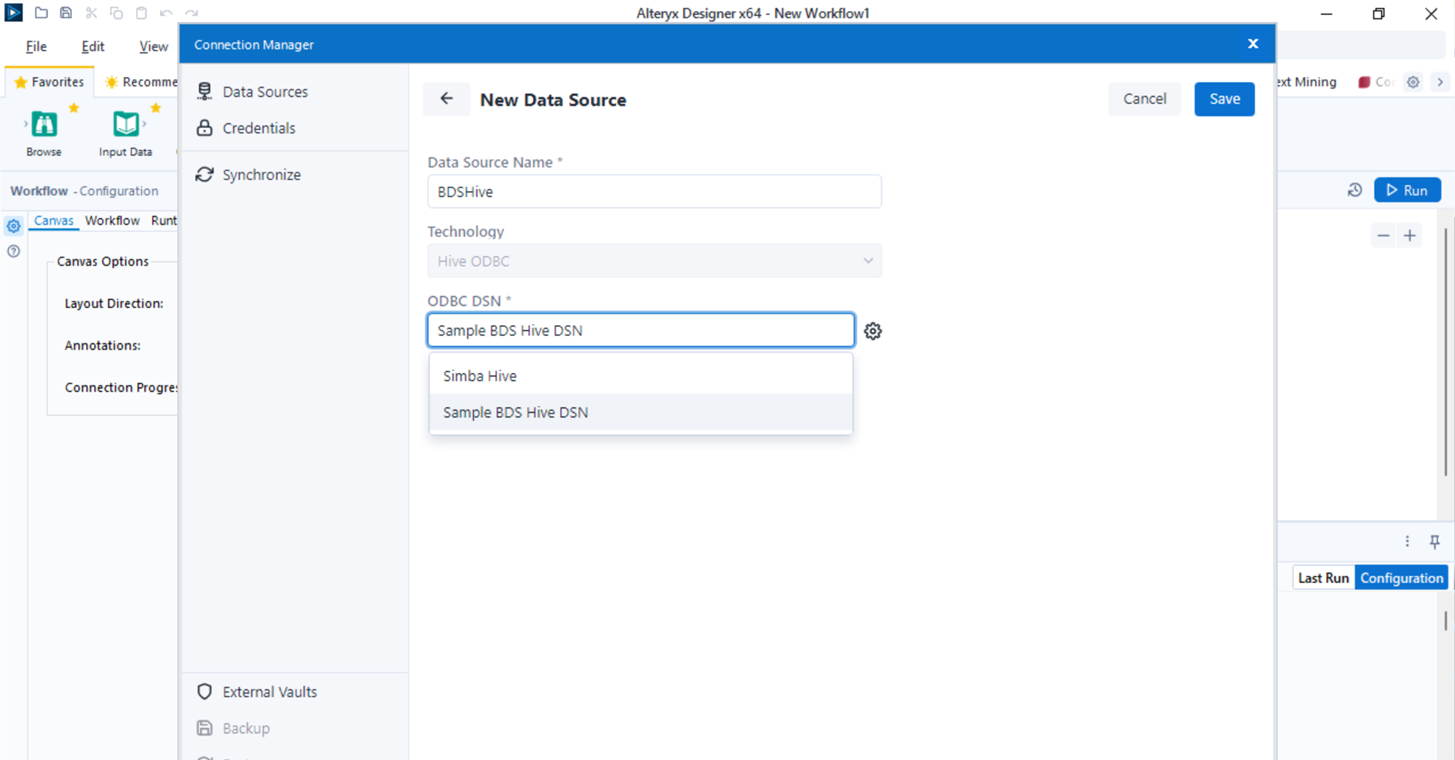Switch to the Recommended tool tab
The height and width of the screenshot is (760, 1455).
(140, 82)
